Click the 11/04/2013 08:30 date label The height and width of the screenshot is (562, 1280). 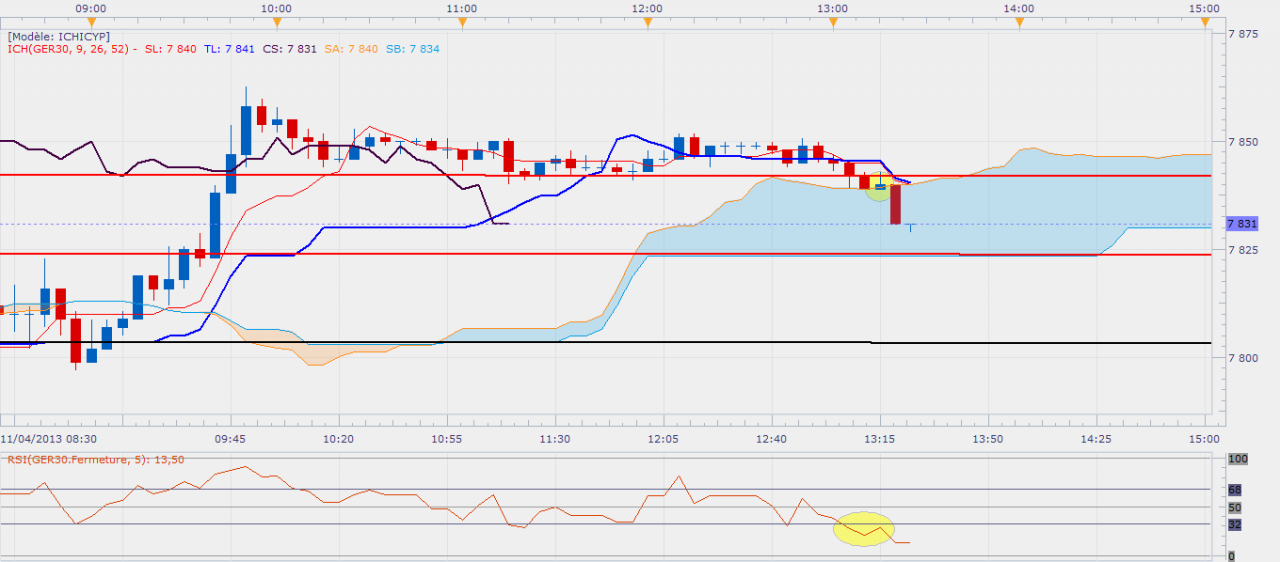point(48,438)
